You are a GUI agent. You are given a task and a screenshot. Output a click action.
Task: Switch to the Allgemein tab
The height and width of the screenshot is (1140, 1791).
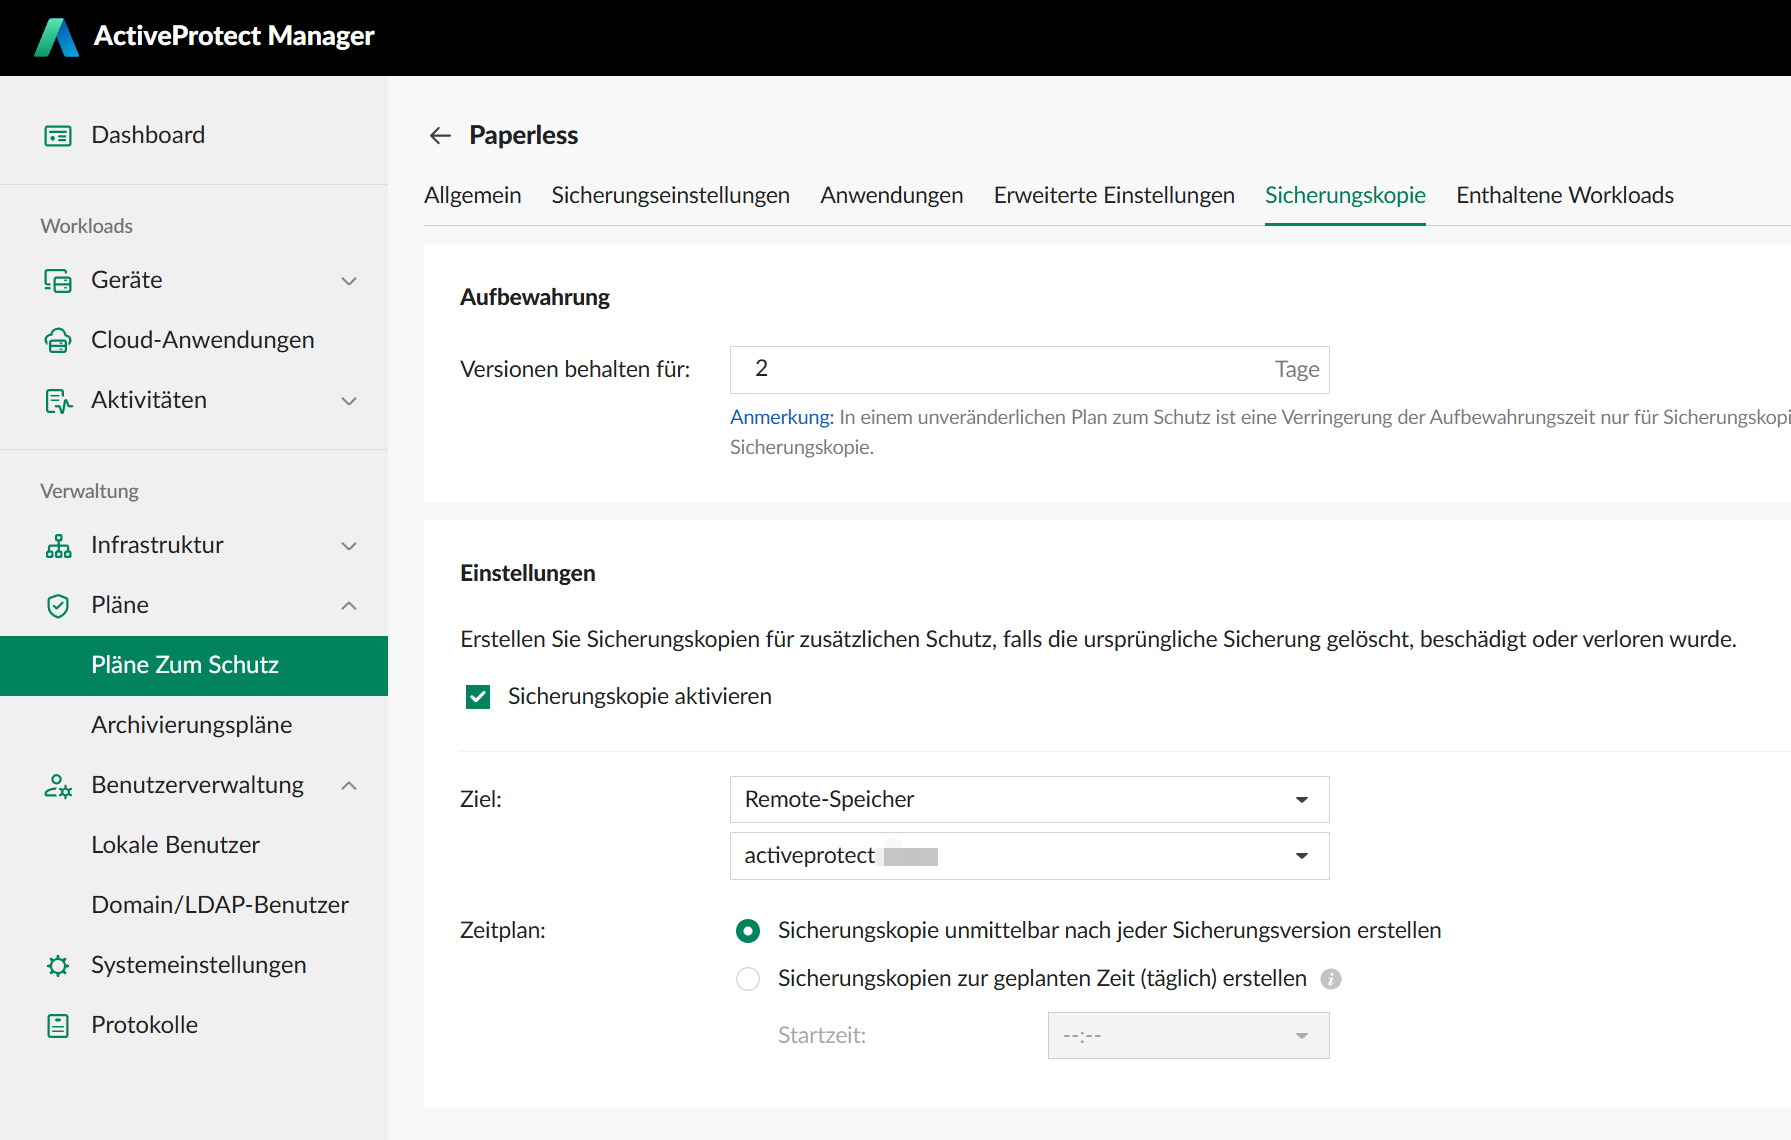(x=472, y=196)
